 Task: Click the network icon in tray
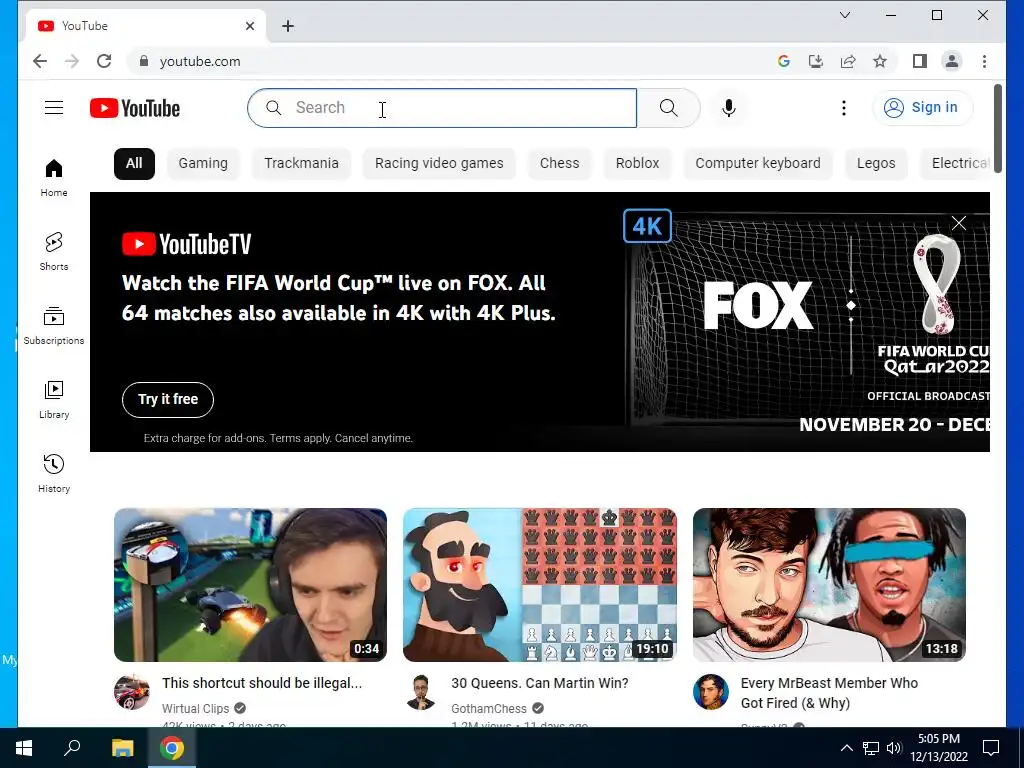click(x=871, y=748)
